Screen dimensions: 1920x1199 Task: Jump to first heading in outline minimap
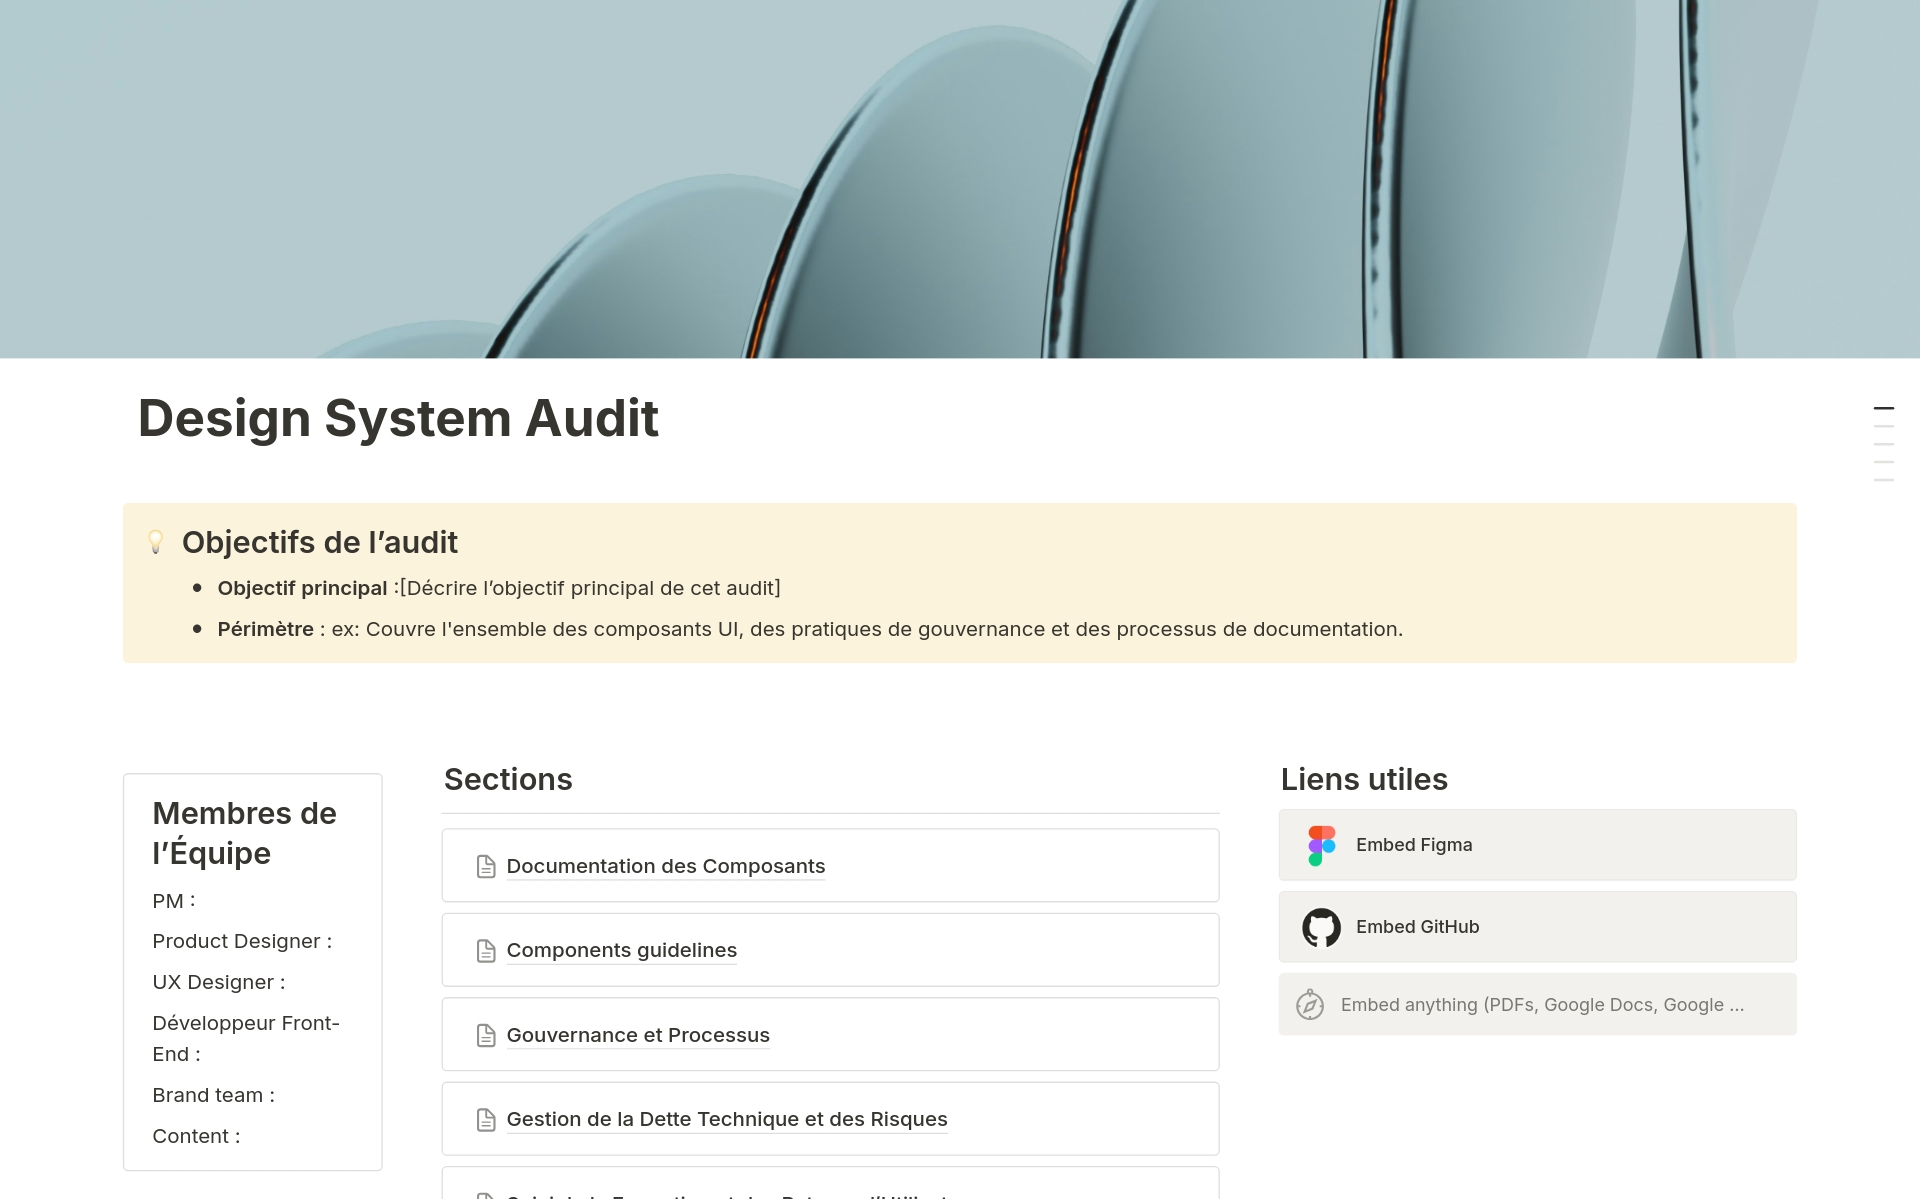coord(1883,409)
